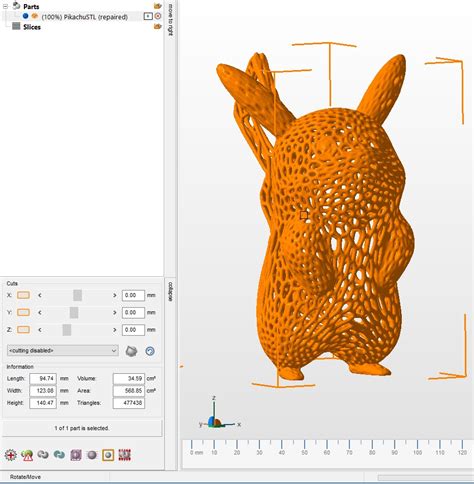Click the Y cut slider handle
Image resolution: width=474 pixels, height=484 pixels.
74,313
